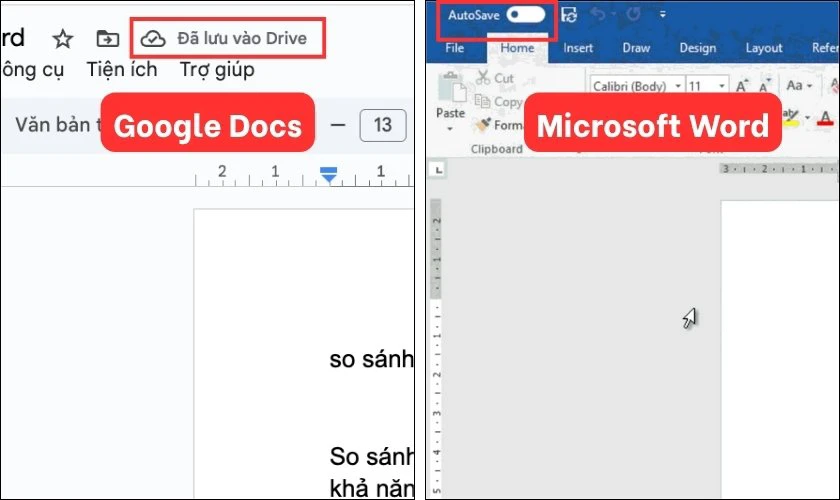
Task: Open the 'Văn bản' paragraph style dropdown
Action: [x=58, y=125]
